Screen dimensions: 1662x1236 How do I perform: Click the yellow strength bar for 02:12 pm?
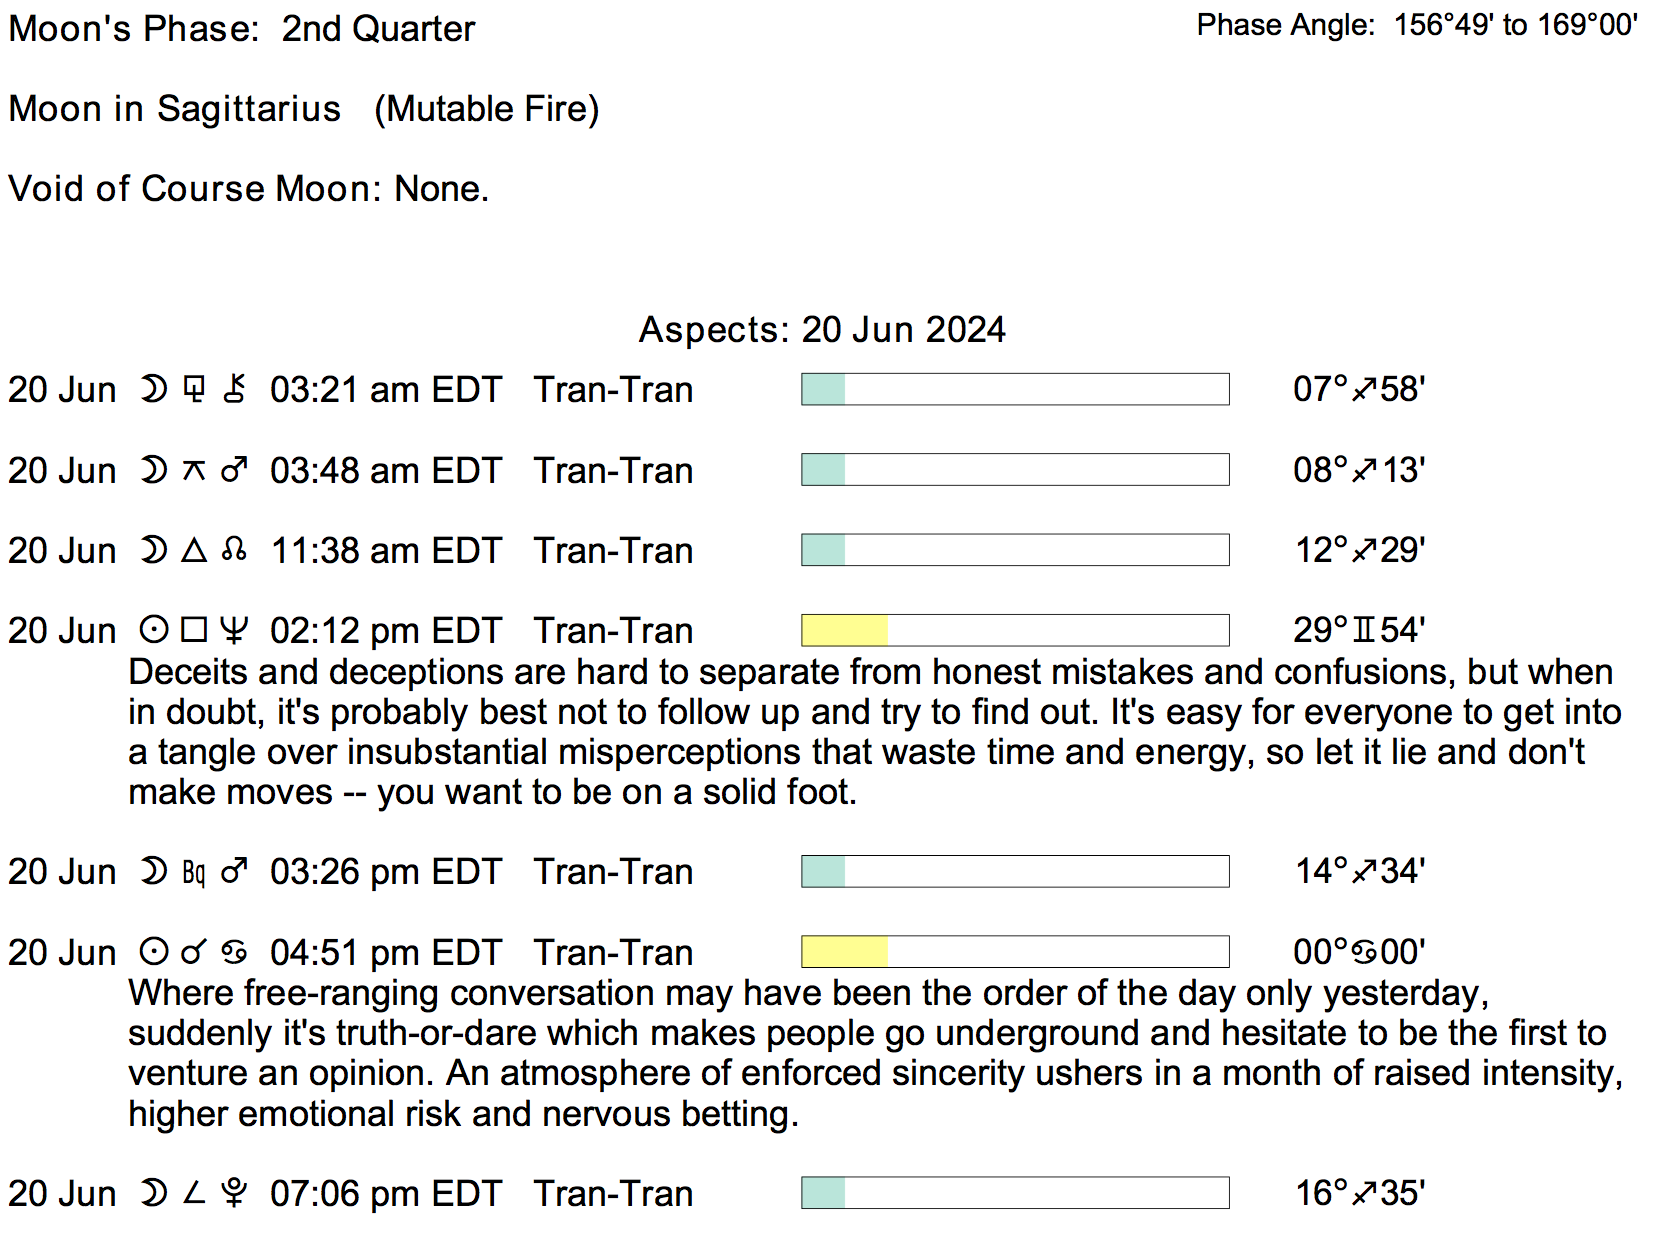coord(845,630)
